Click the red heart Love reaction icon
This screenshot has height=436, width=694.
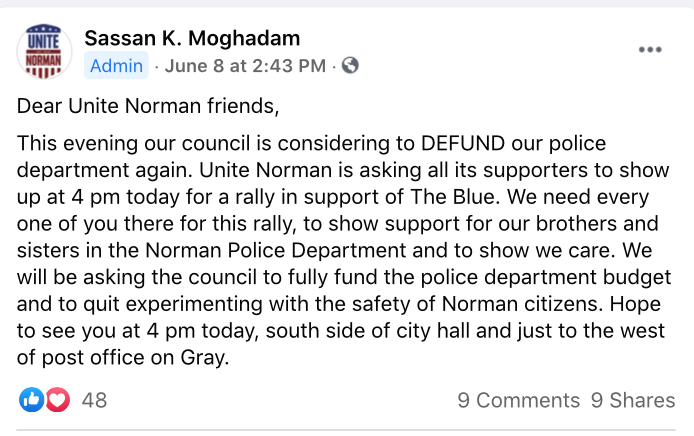click(58, 400)
